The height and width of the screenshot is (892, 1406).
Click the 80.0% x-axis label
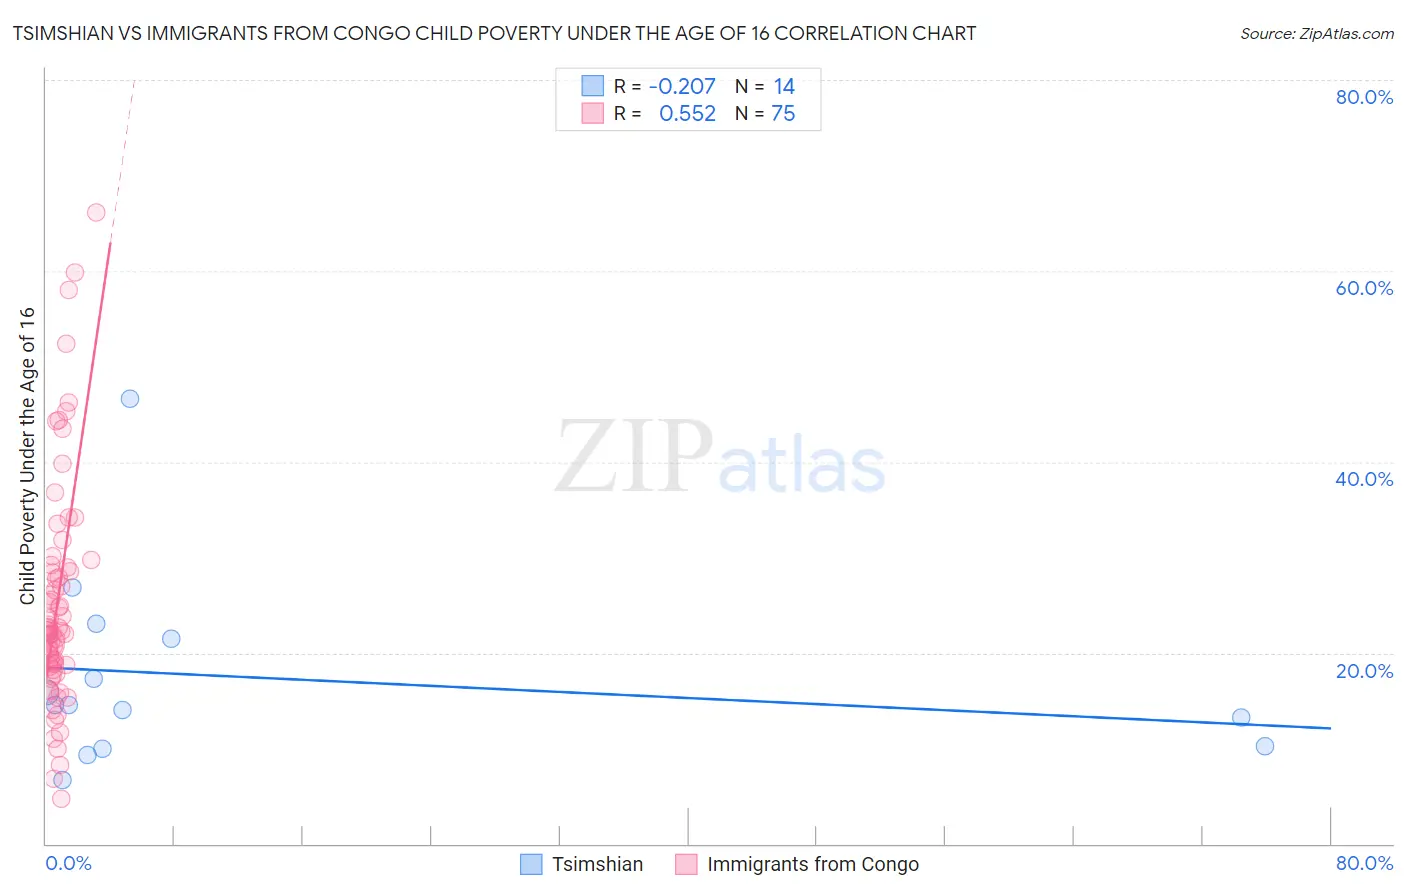1364,863
